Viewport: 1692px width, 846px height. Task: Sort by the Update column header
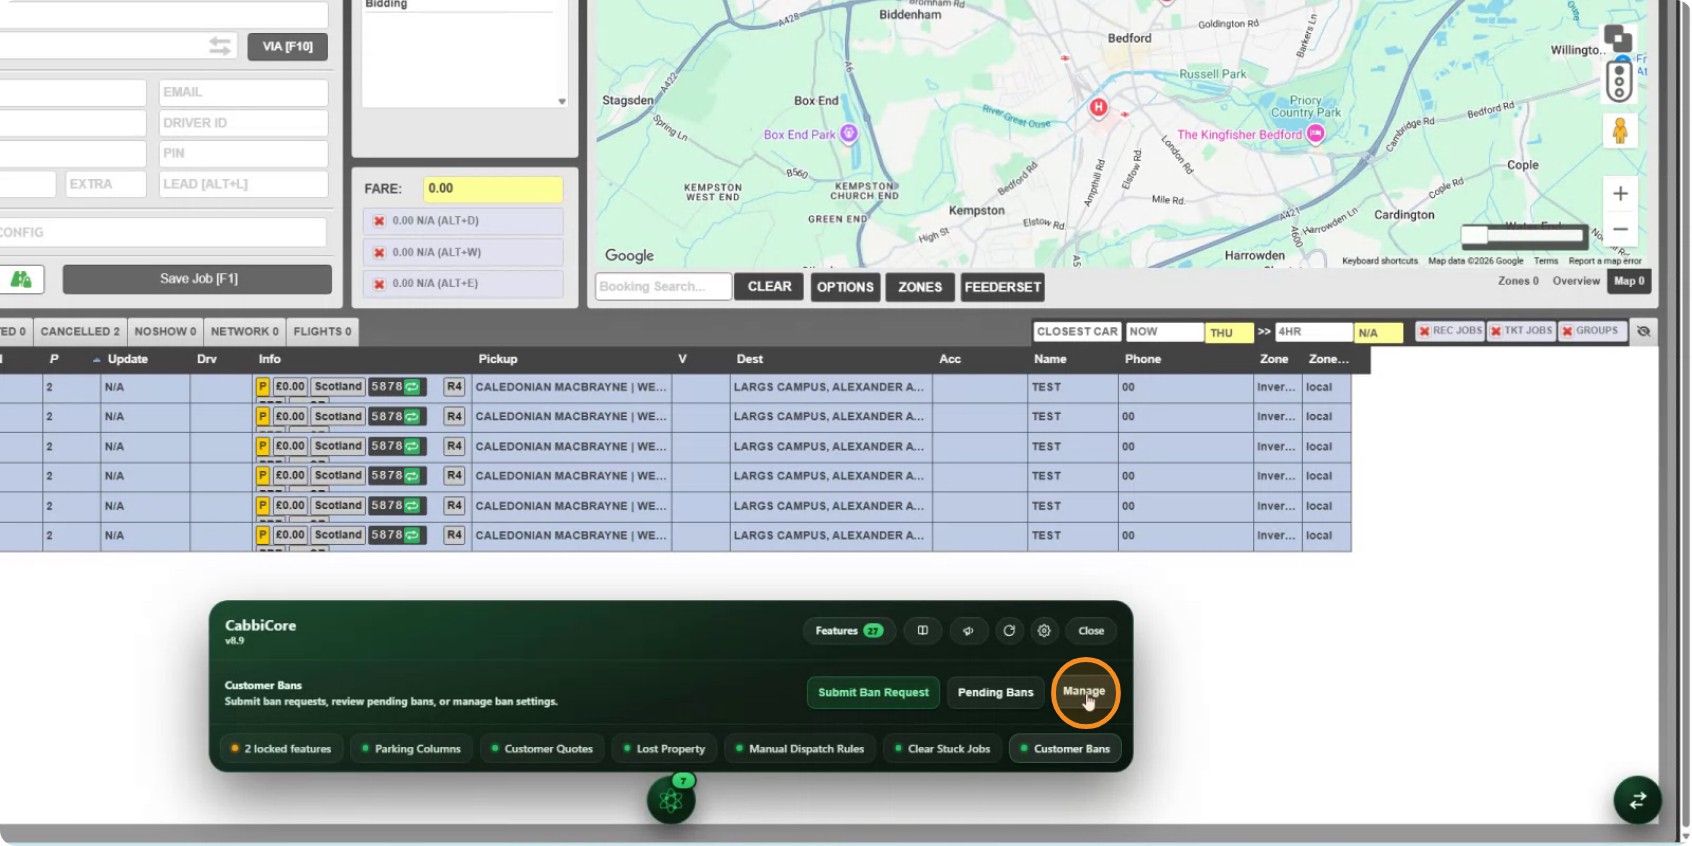pyautogui.click(x=127, y=359)
